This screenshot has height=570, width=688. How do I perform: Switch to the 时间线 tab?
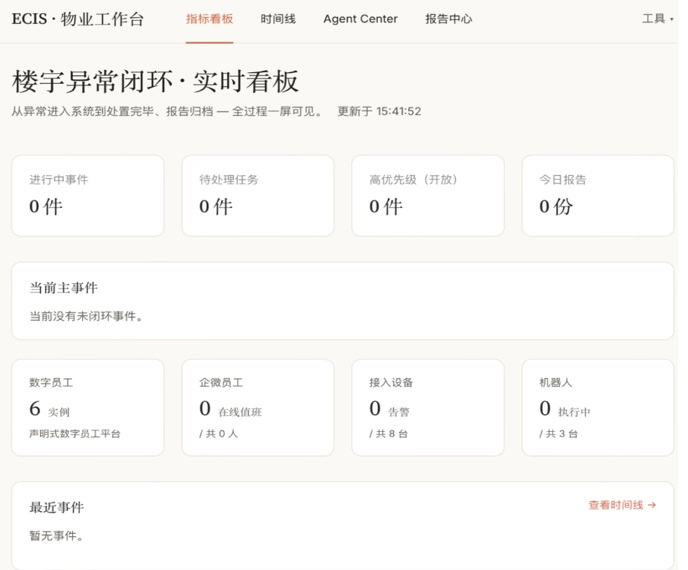tap(278, 19)
